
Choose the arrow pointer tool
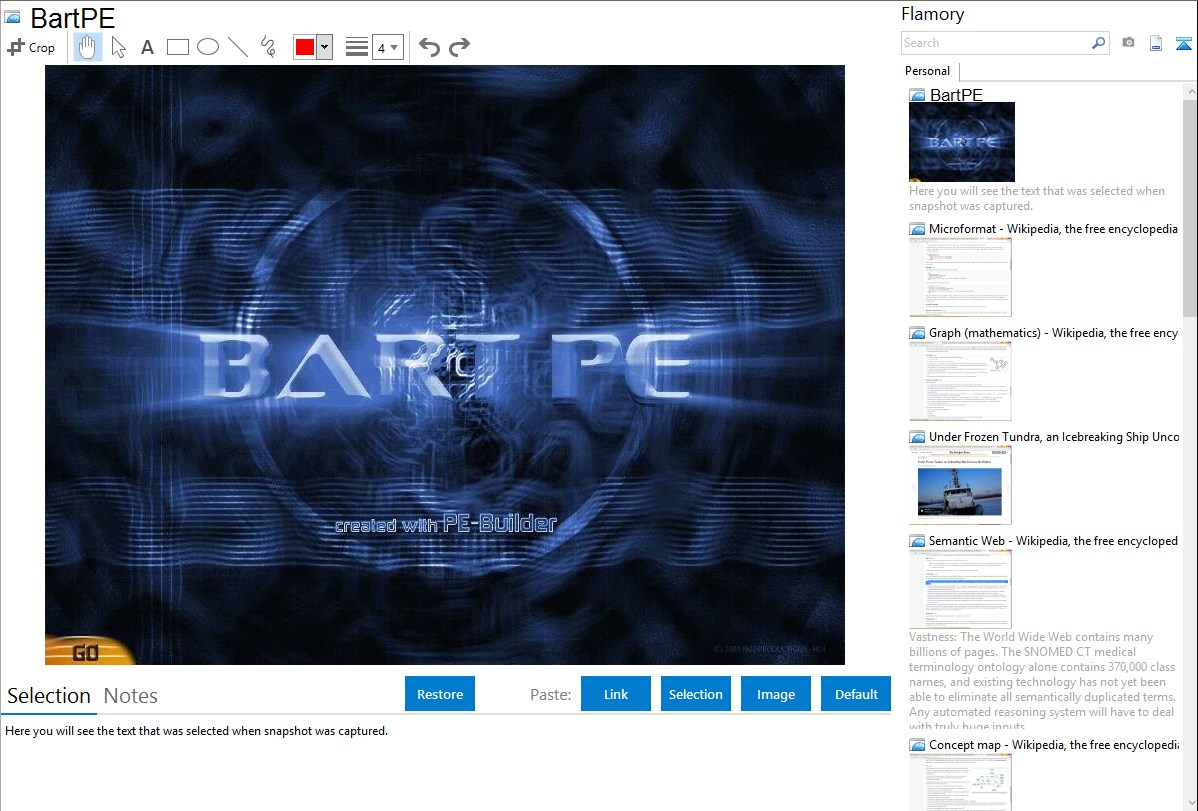point(118,47)
